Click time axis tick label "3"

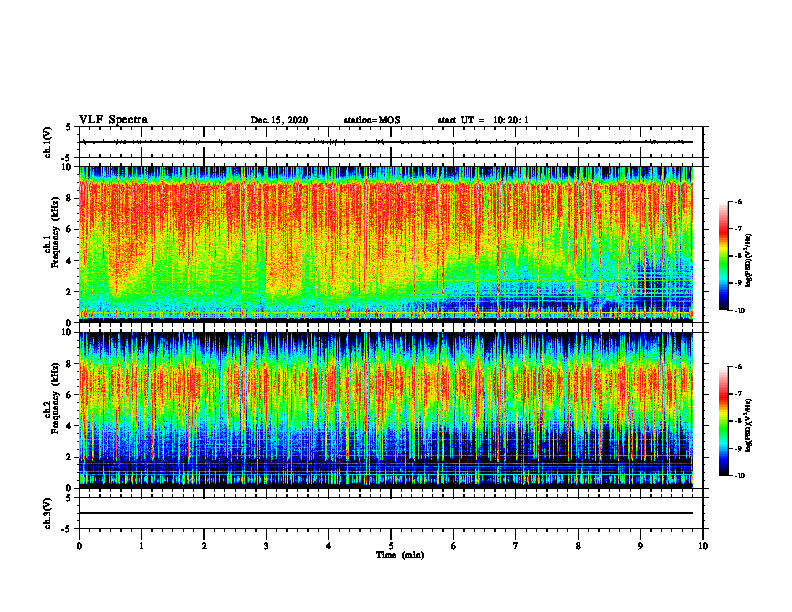click(266, 546)
